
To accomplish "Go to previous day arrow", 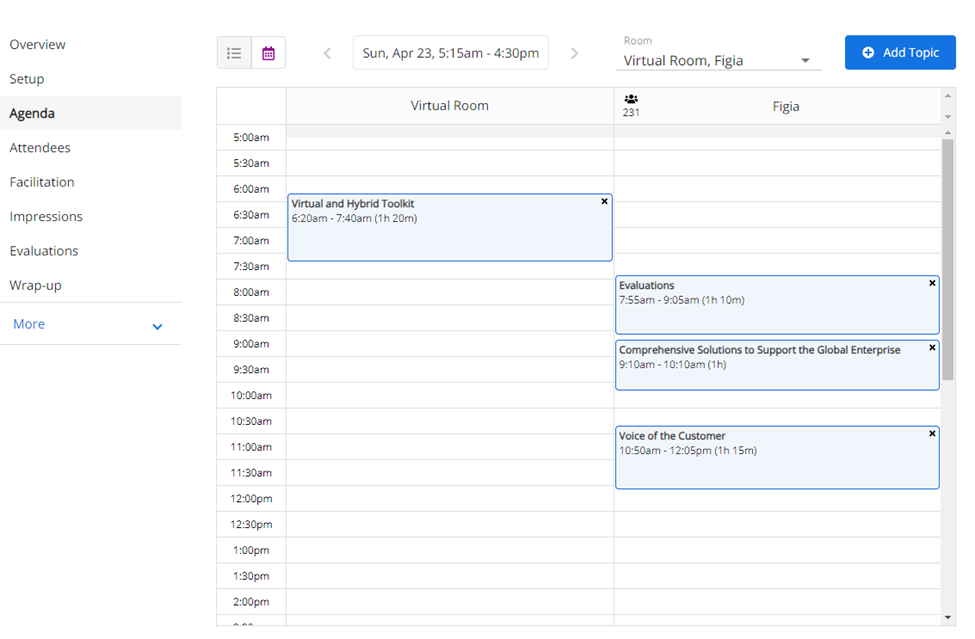I will coord(327,53).
